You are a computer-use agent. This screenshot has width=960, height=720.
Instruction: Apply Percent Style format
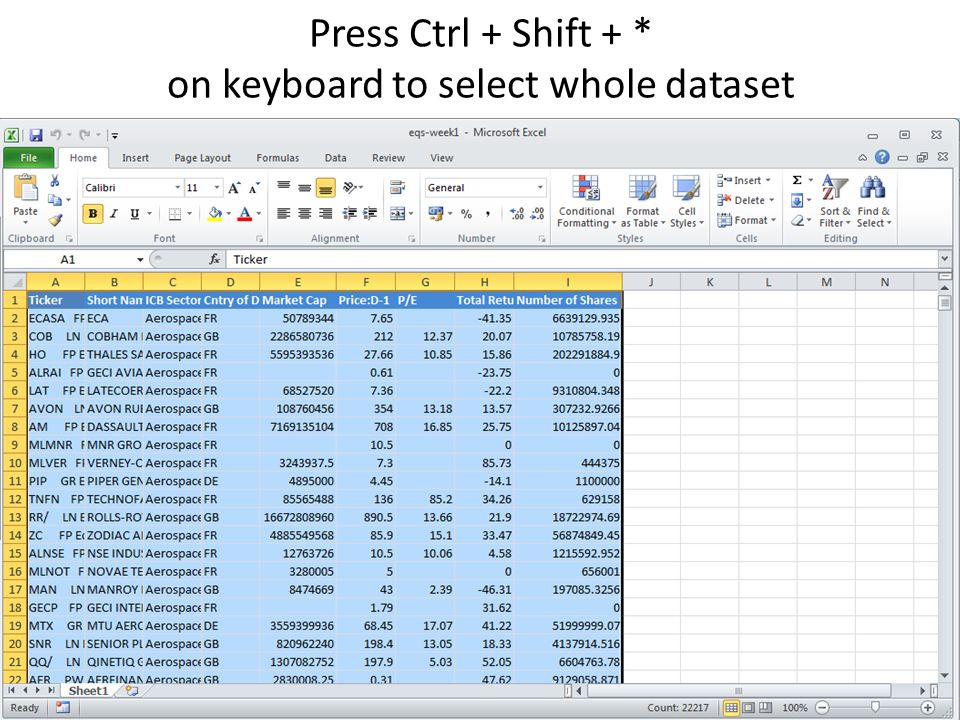tap(467, 214)
